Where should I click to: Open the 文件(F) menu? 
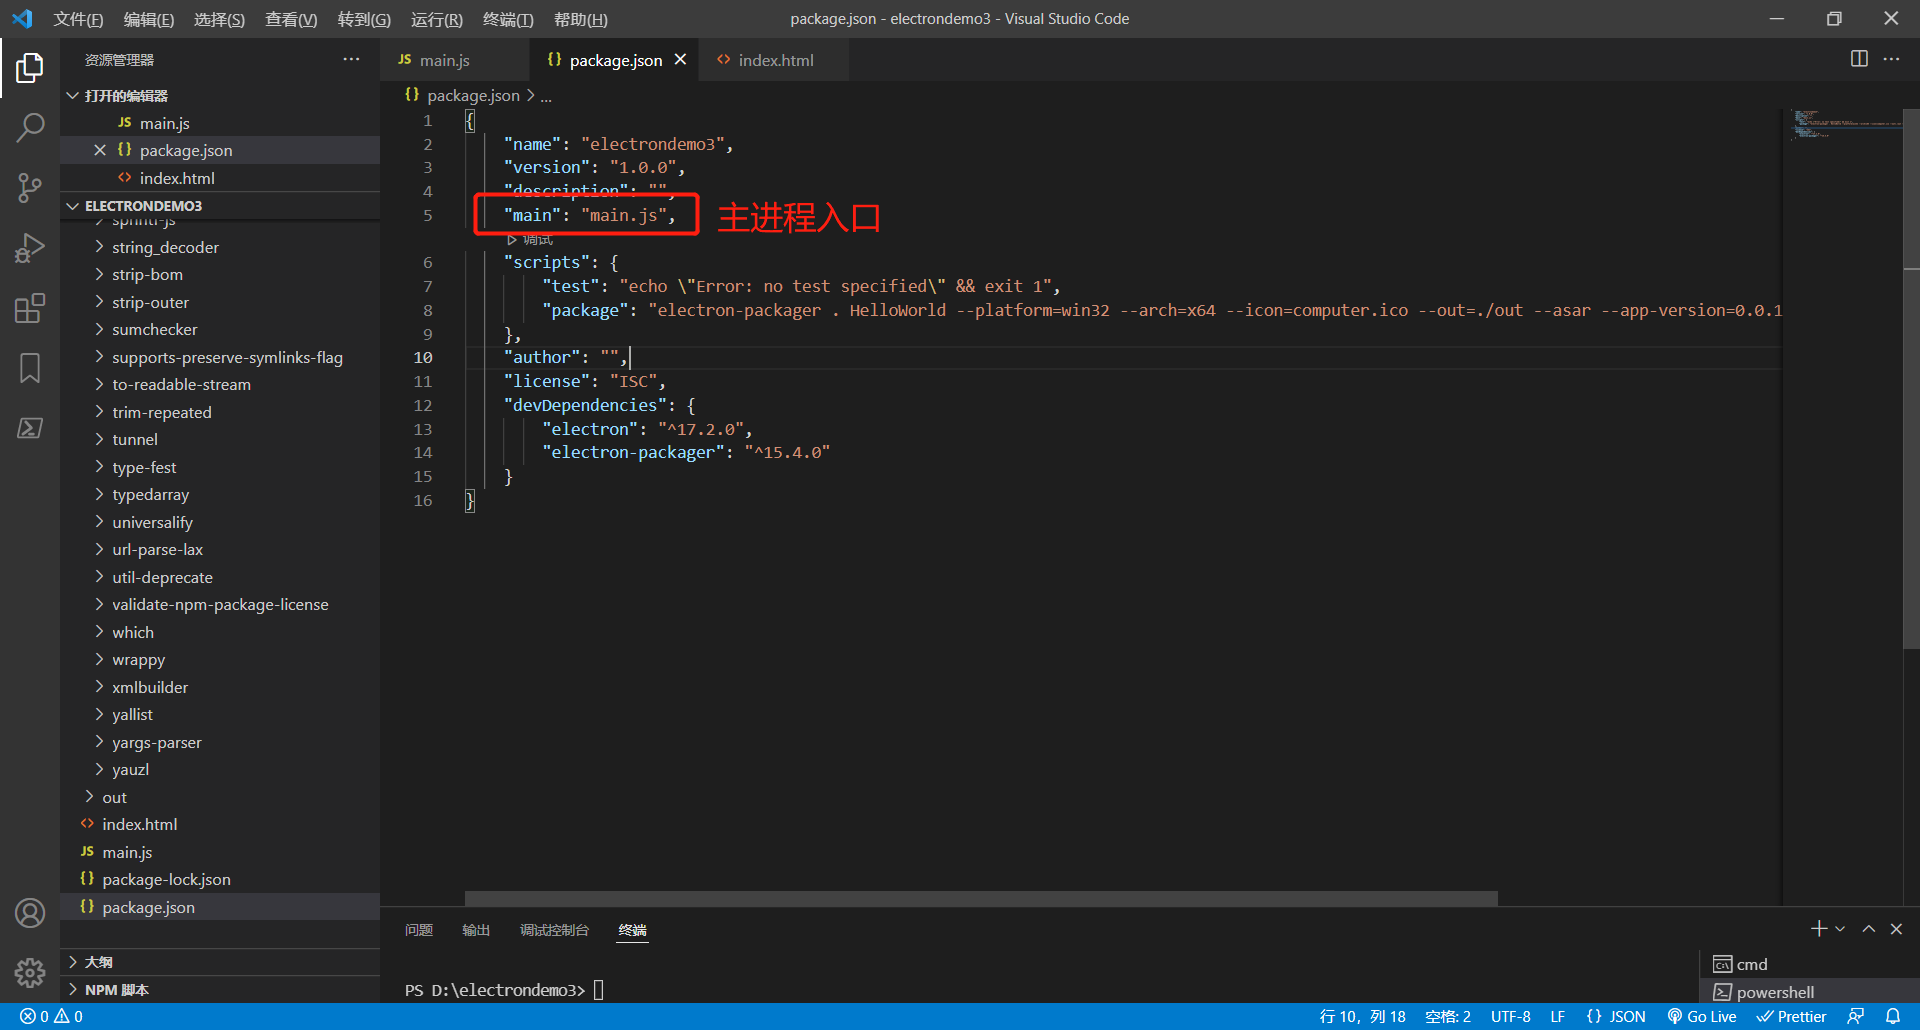(78, 19)
